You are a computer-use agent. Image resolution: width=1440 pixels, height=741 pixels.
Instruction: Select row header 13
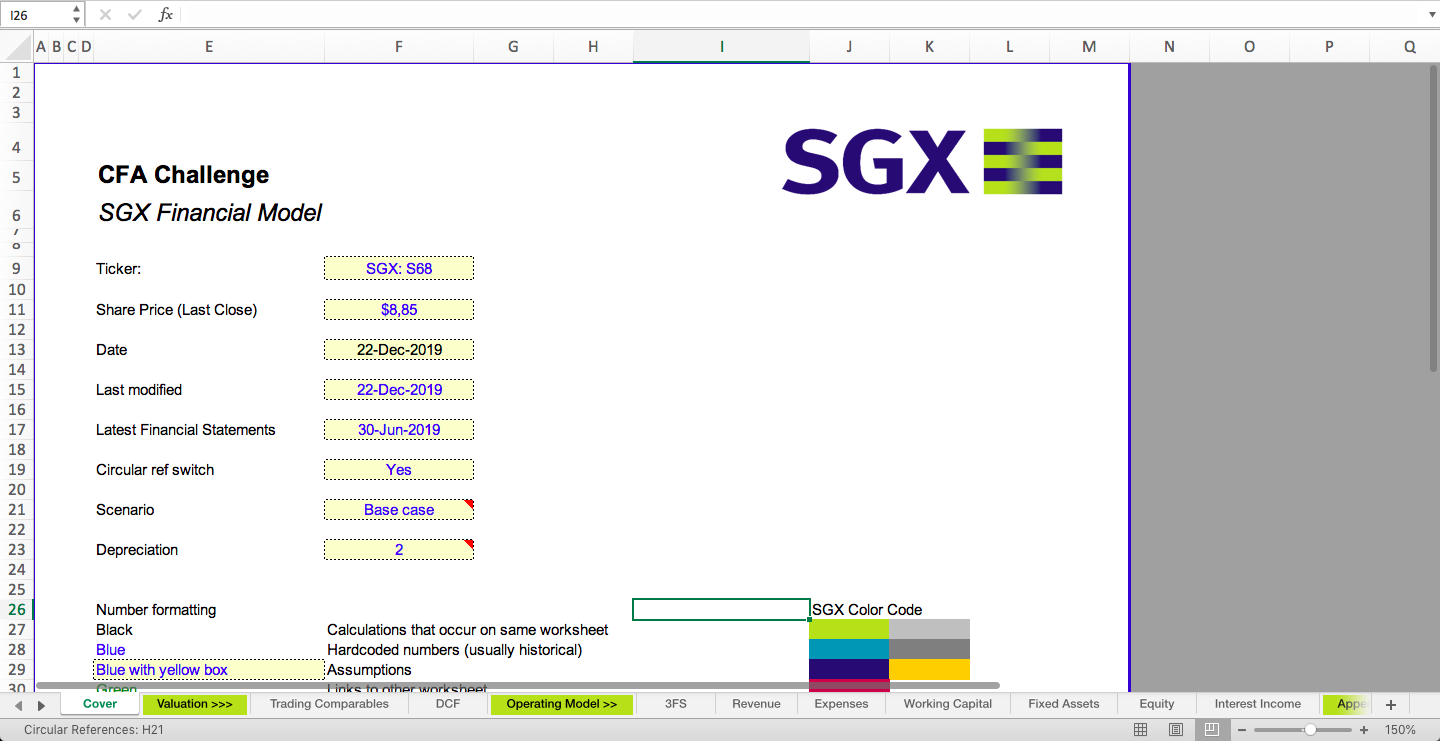tap(17, 350)
